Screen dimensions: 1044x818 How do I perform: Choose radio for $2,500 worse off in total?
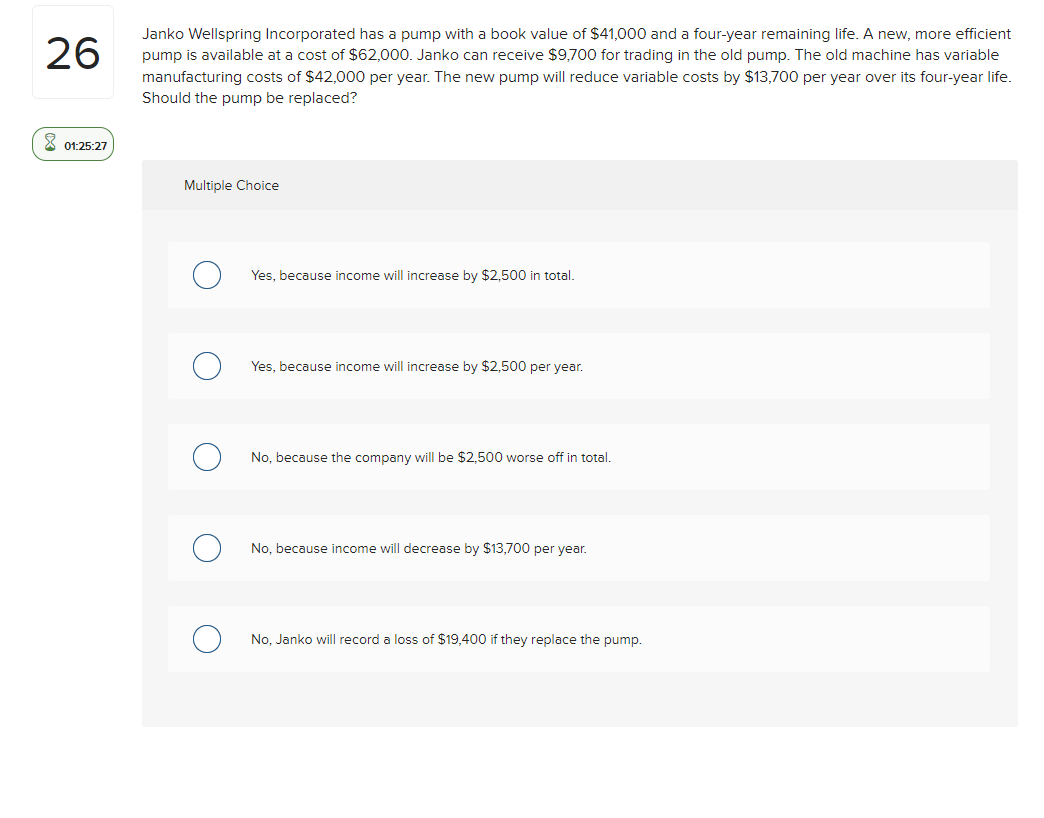click(x=207, y=457)
